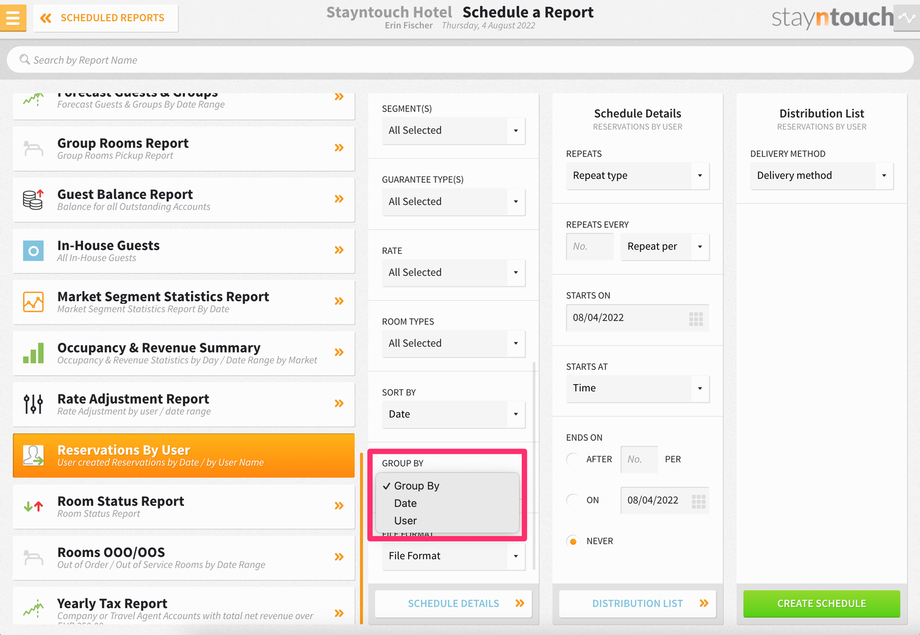
Task: Select the Room Status Report row
Action: (x=184, y=506)
